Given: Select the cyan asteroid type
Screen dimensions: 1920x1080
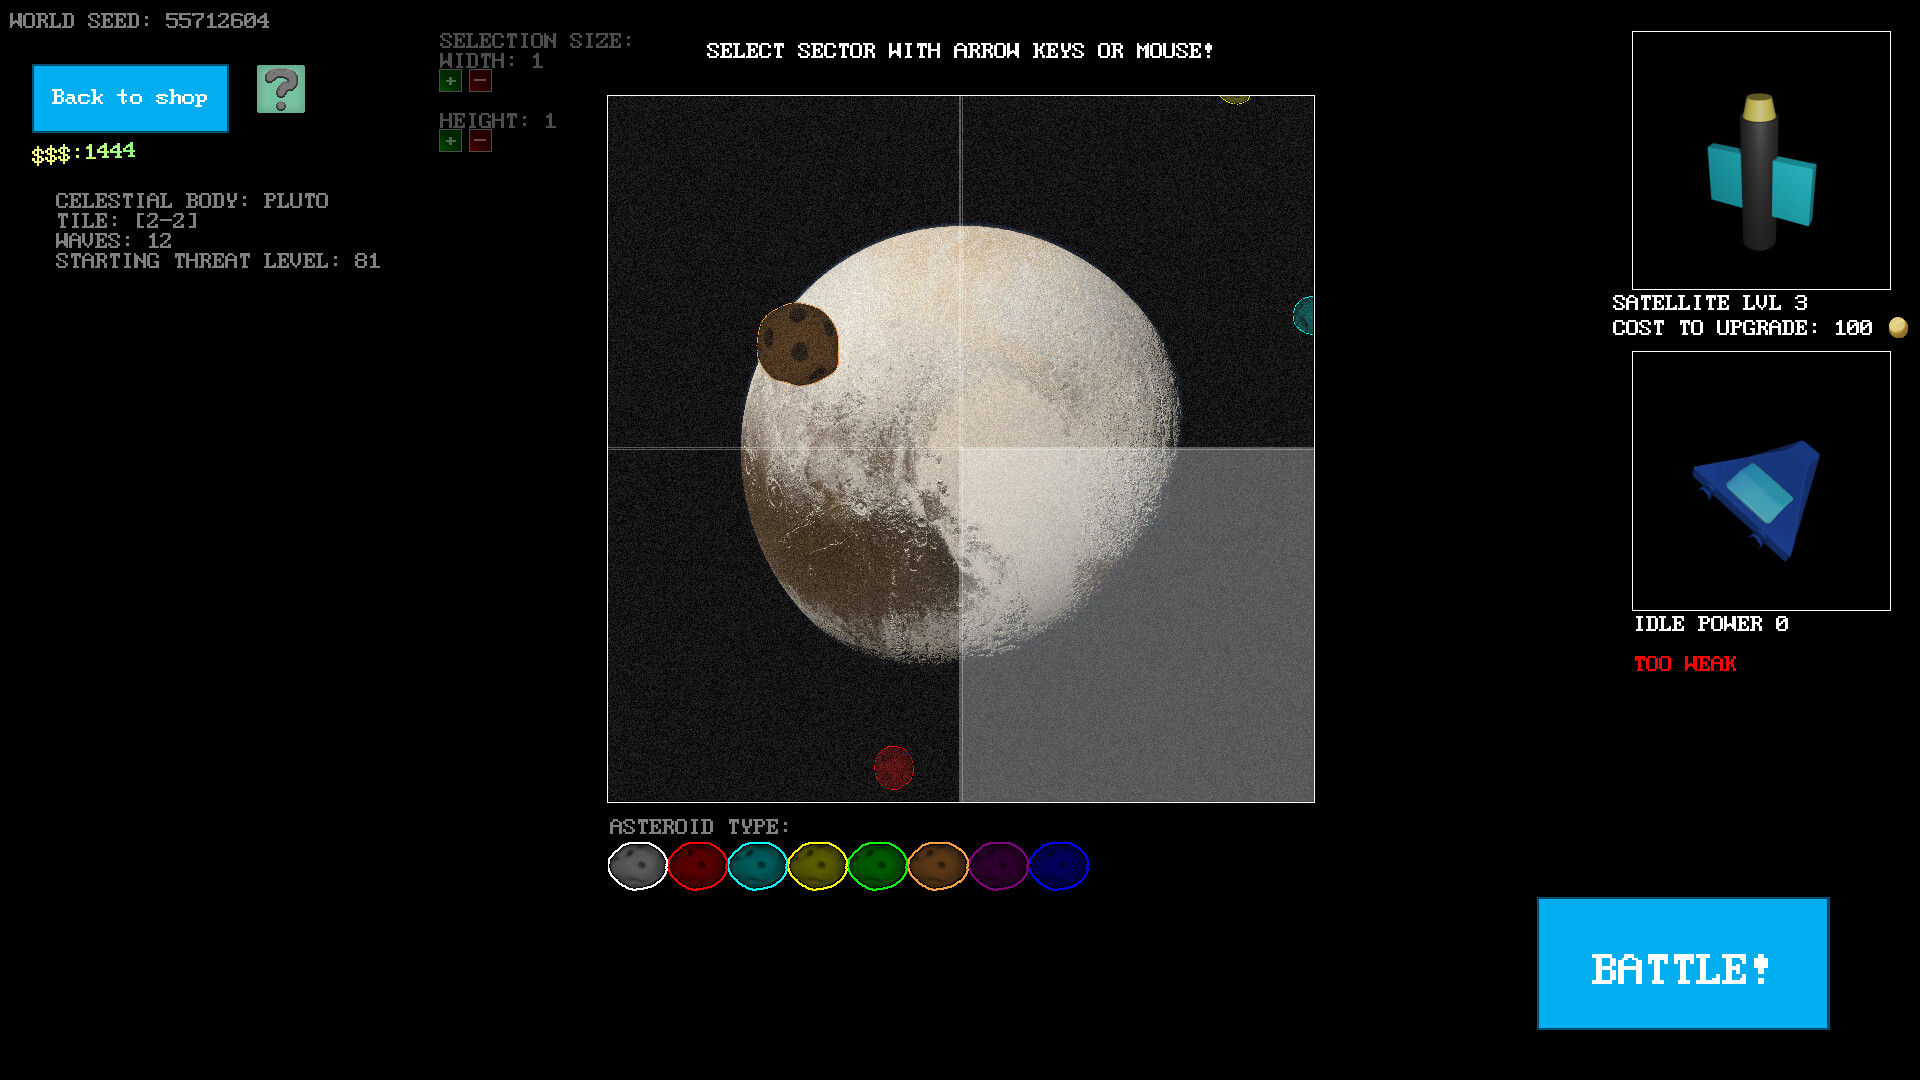Looking at the screenshot, I should point(757,866).
